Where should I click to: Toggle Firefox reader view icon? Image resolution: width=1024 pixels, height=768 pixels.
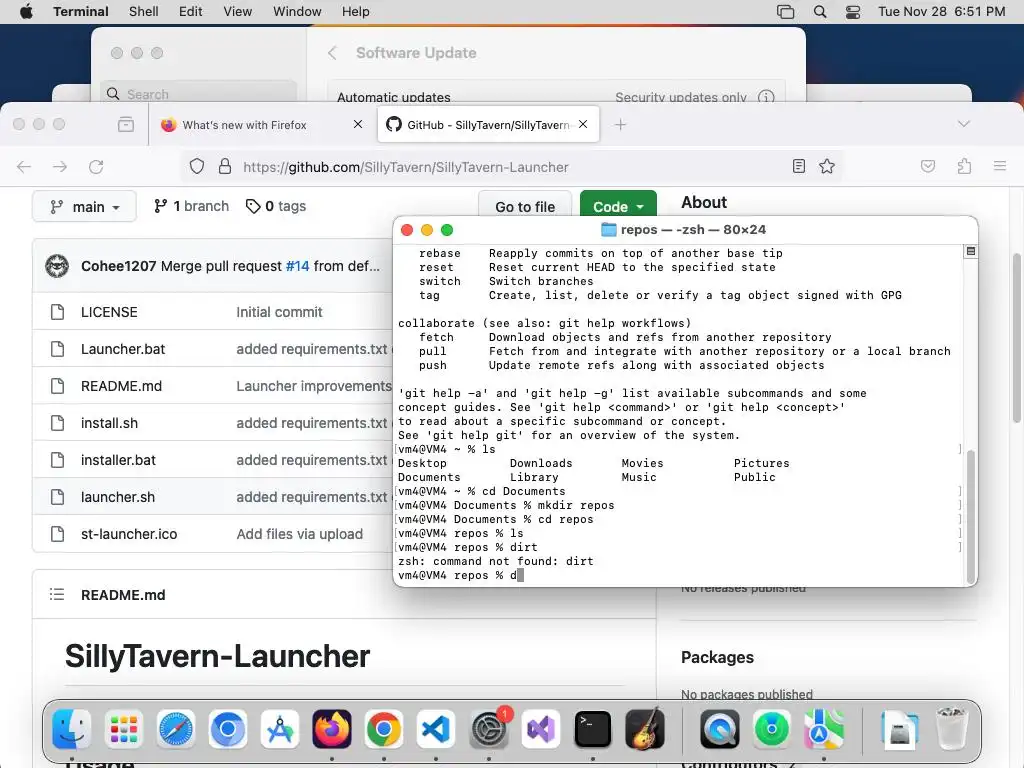799,166
